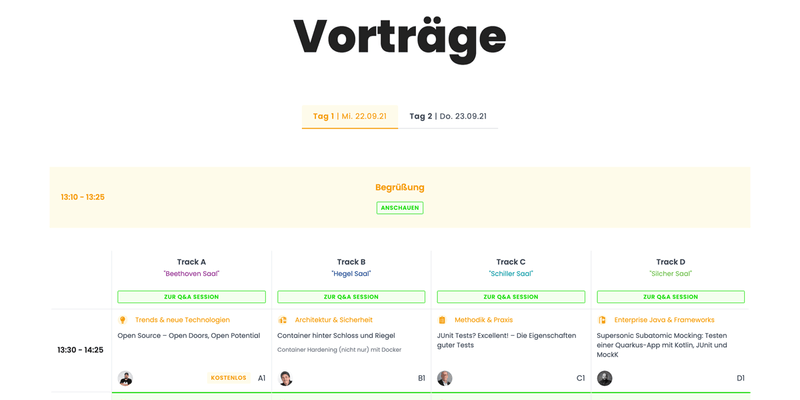The width and height of the screenshot is (800, 400).
Task: Switch to Tag 2 Do. 23.09.21 tab
Action: coord(448,116)
